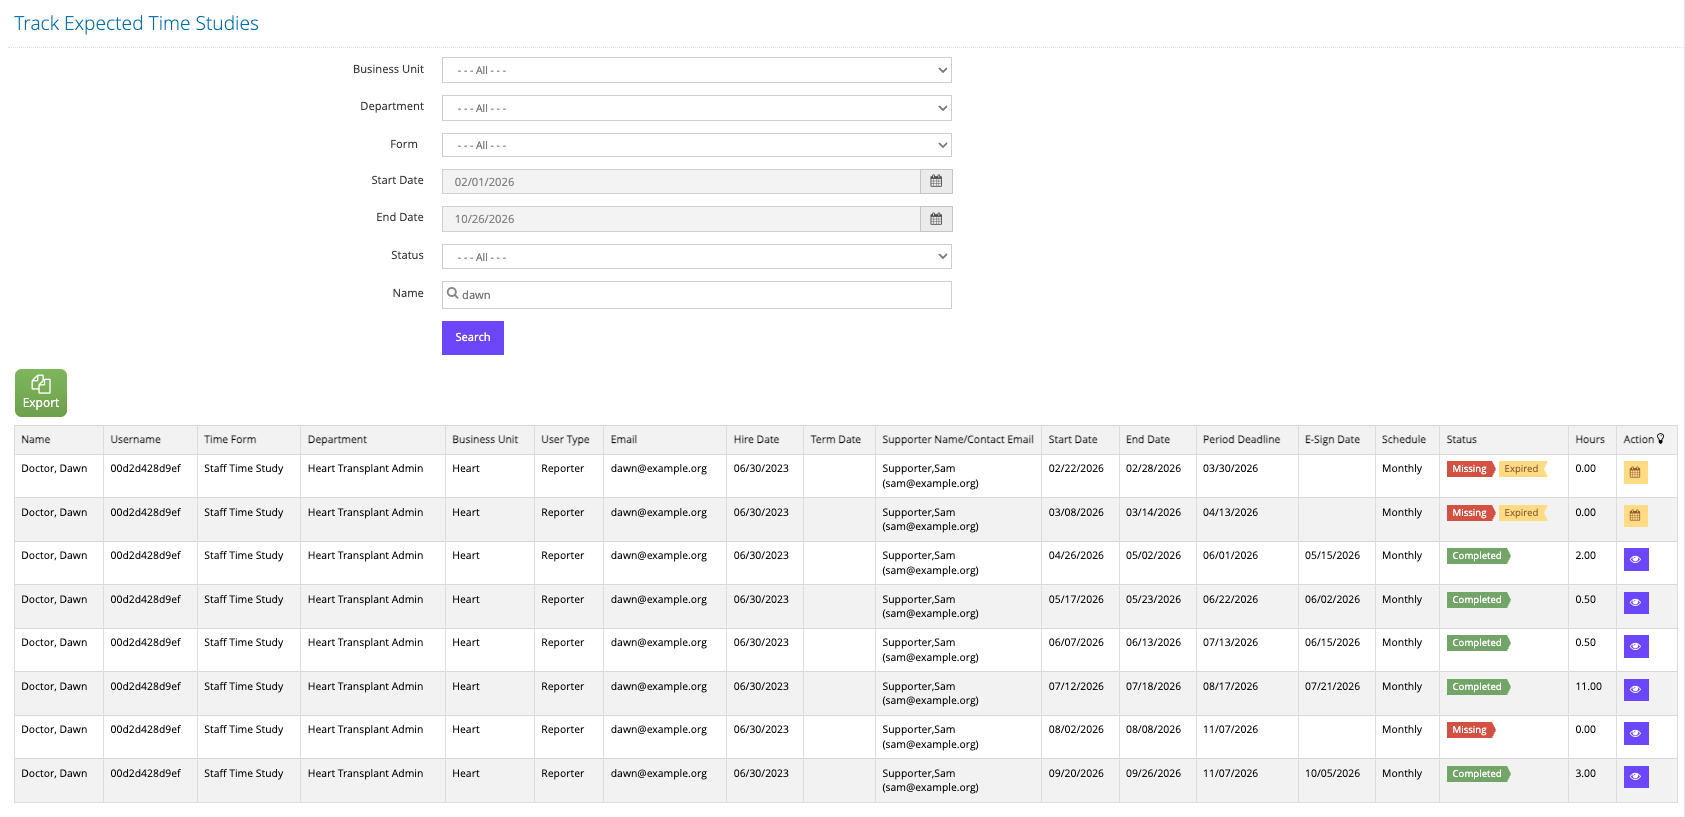
Task: Click the Name search input field
Action: [697, 295]
